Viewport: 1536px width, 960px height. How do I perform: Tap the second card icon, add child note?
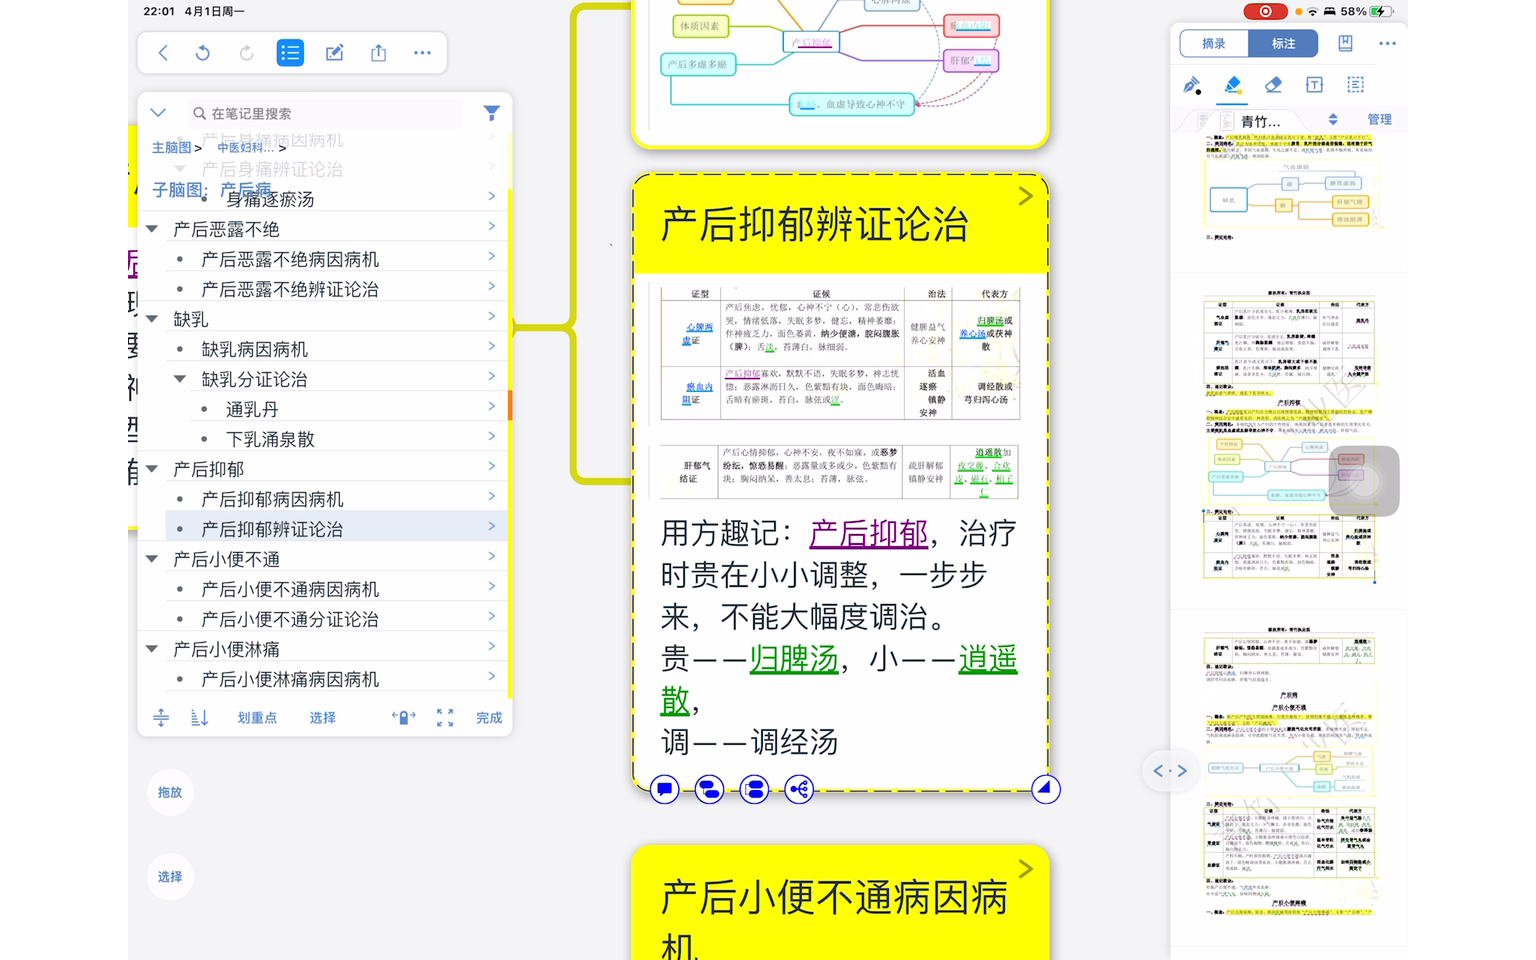tap(709, 789)
